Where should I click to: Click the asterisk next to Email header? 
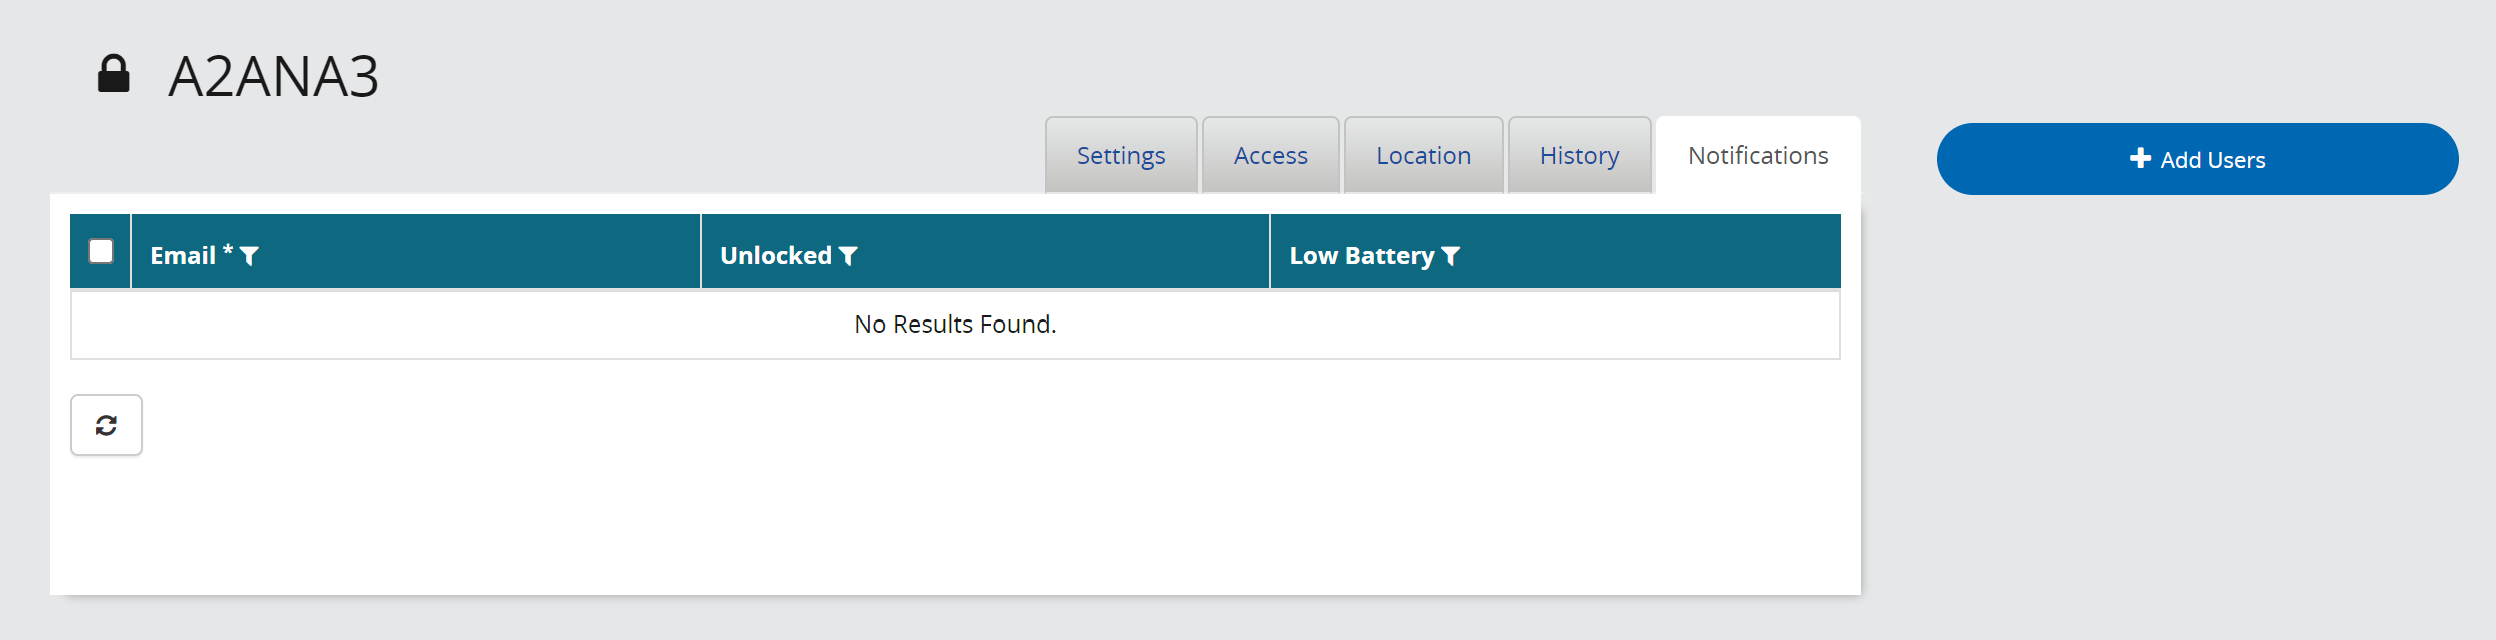point(228,250)
